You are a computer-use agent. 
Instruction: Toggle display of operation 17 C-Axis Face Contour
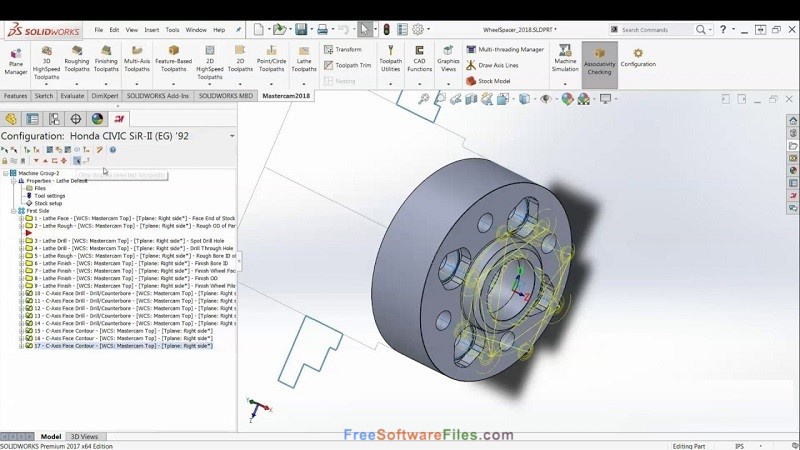click(x=29, y=345)
